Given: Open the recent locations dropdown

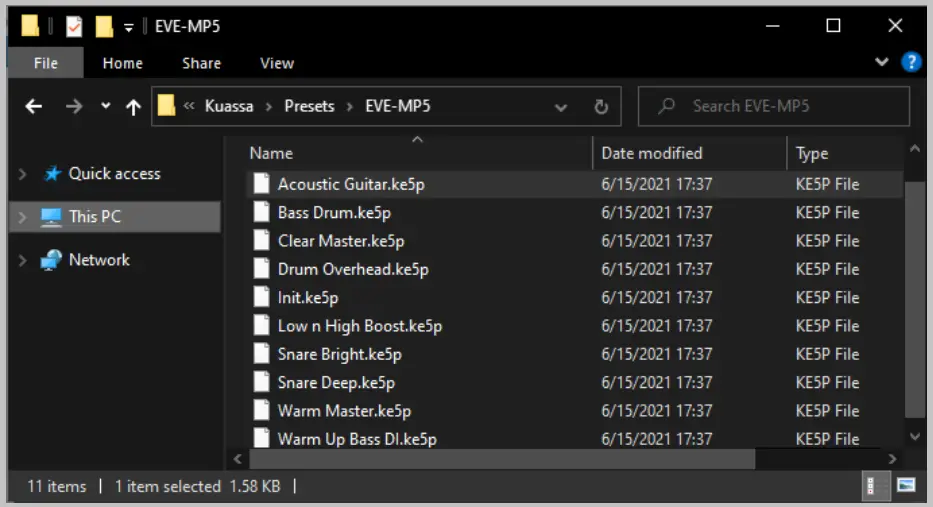Looking at the screenshot, I should pos(105,106).
